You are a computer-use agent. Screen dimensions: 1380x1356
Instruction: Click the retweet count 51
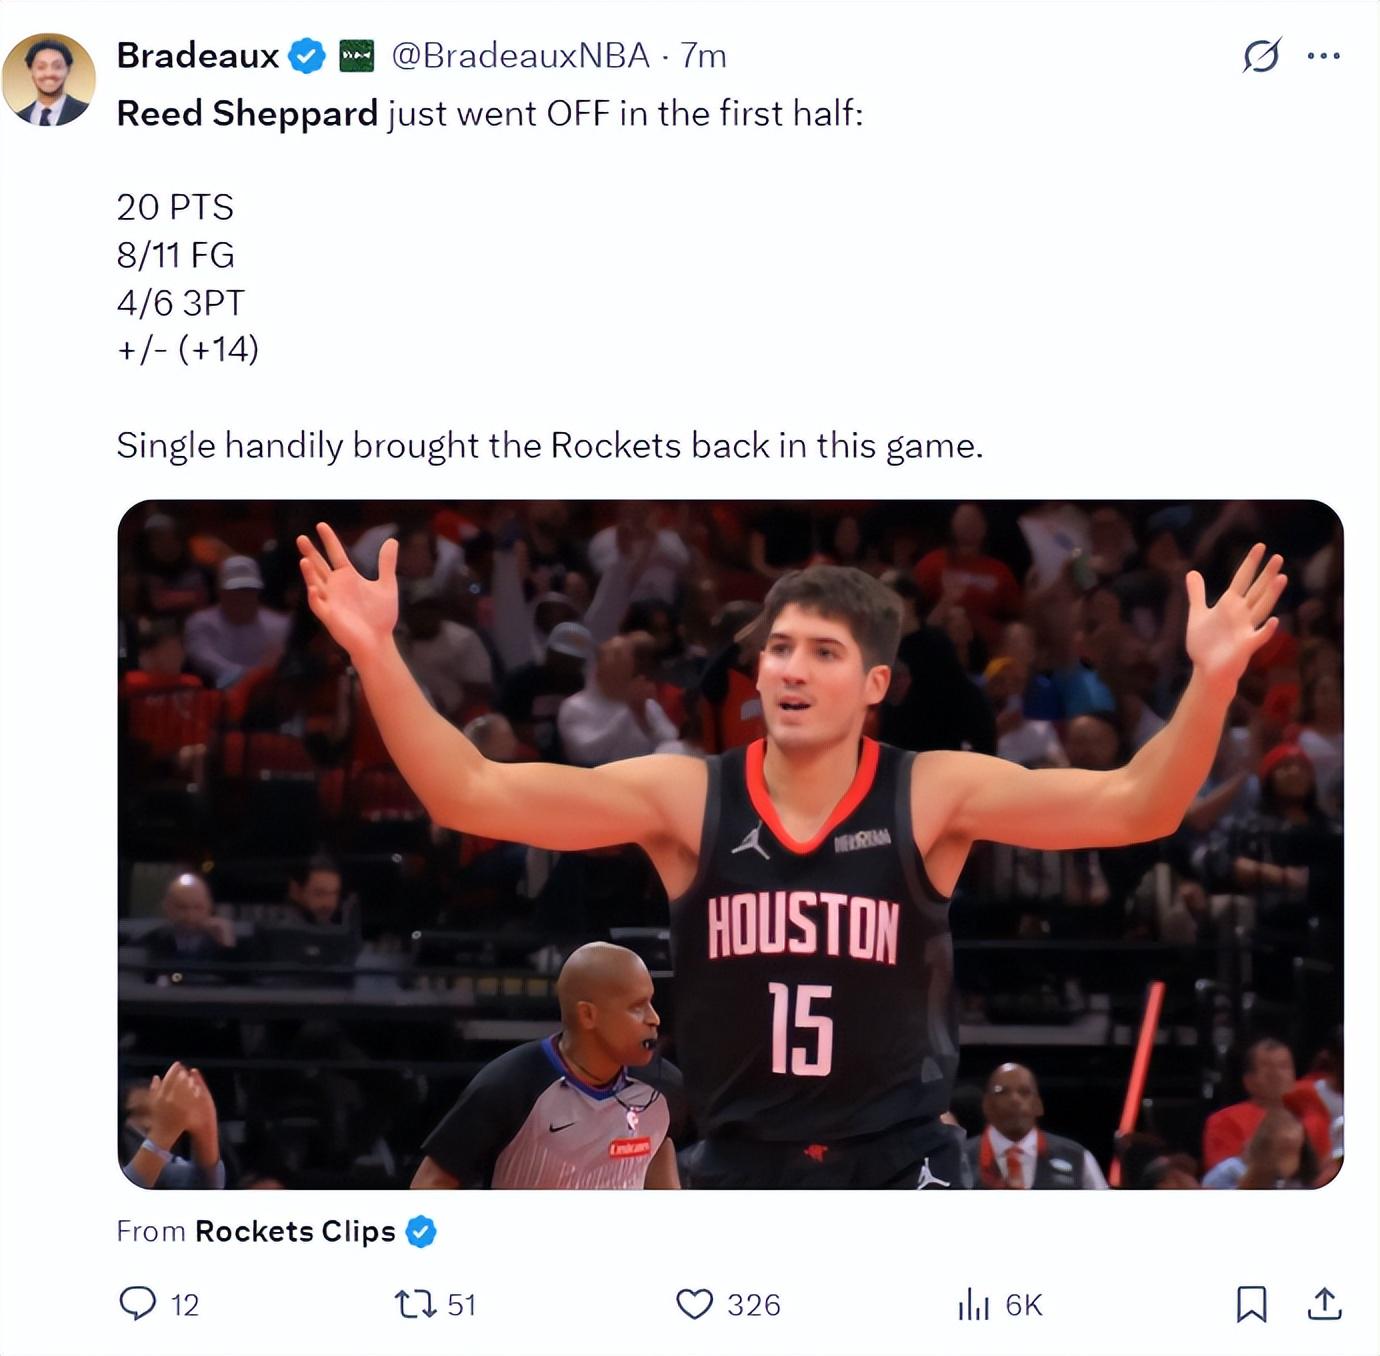(461, 1305)
